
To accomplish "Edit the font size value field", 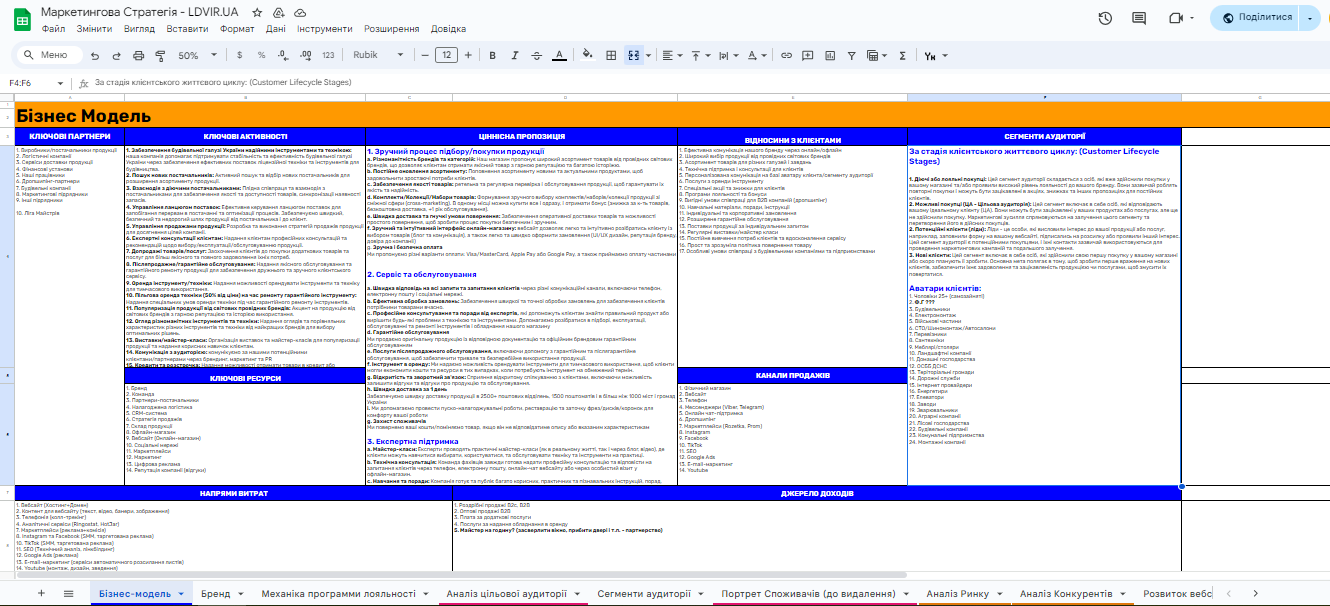I will (446, 55).
